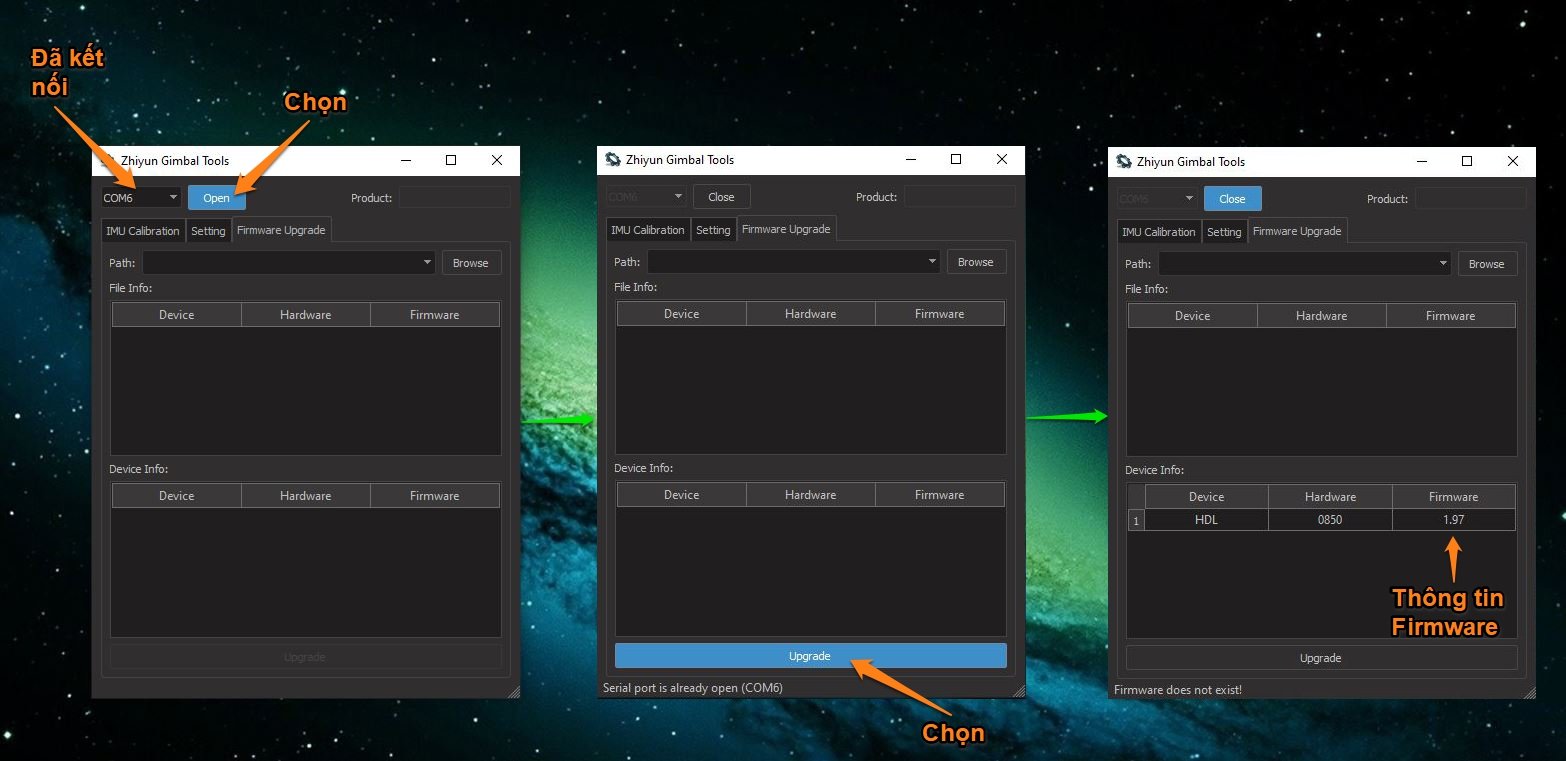Select IMU Calibration tab in right window
Screen dimensions: 1566x761
point(1159,232)
